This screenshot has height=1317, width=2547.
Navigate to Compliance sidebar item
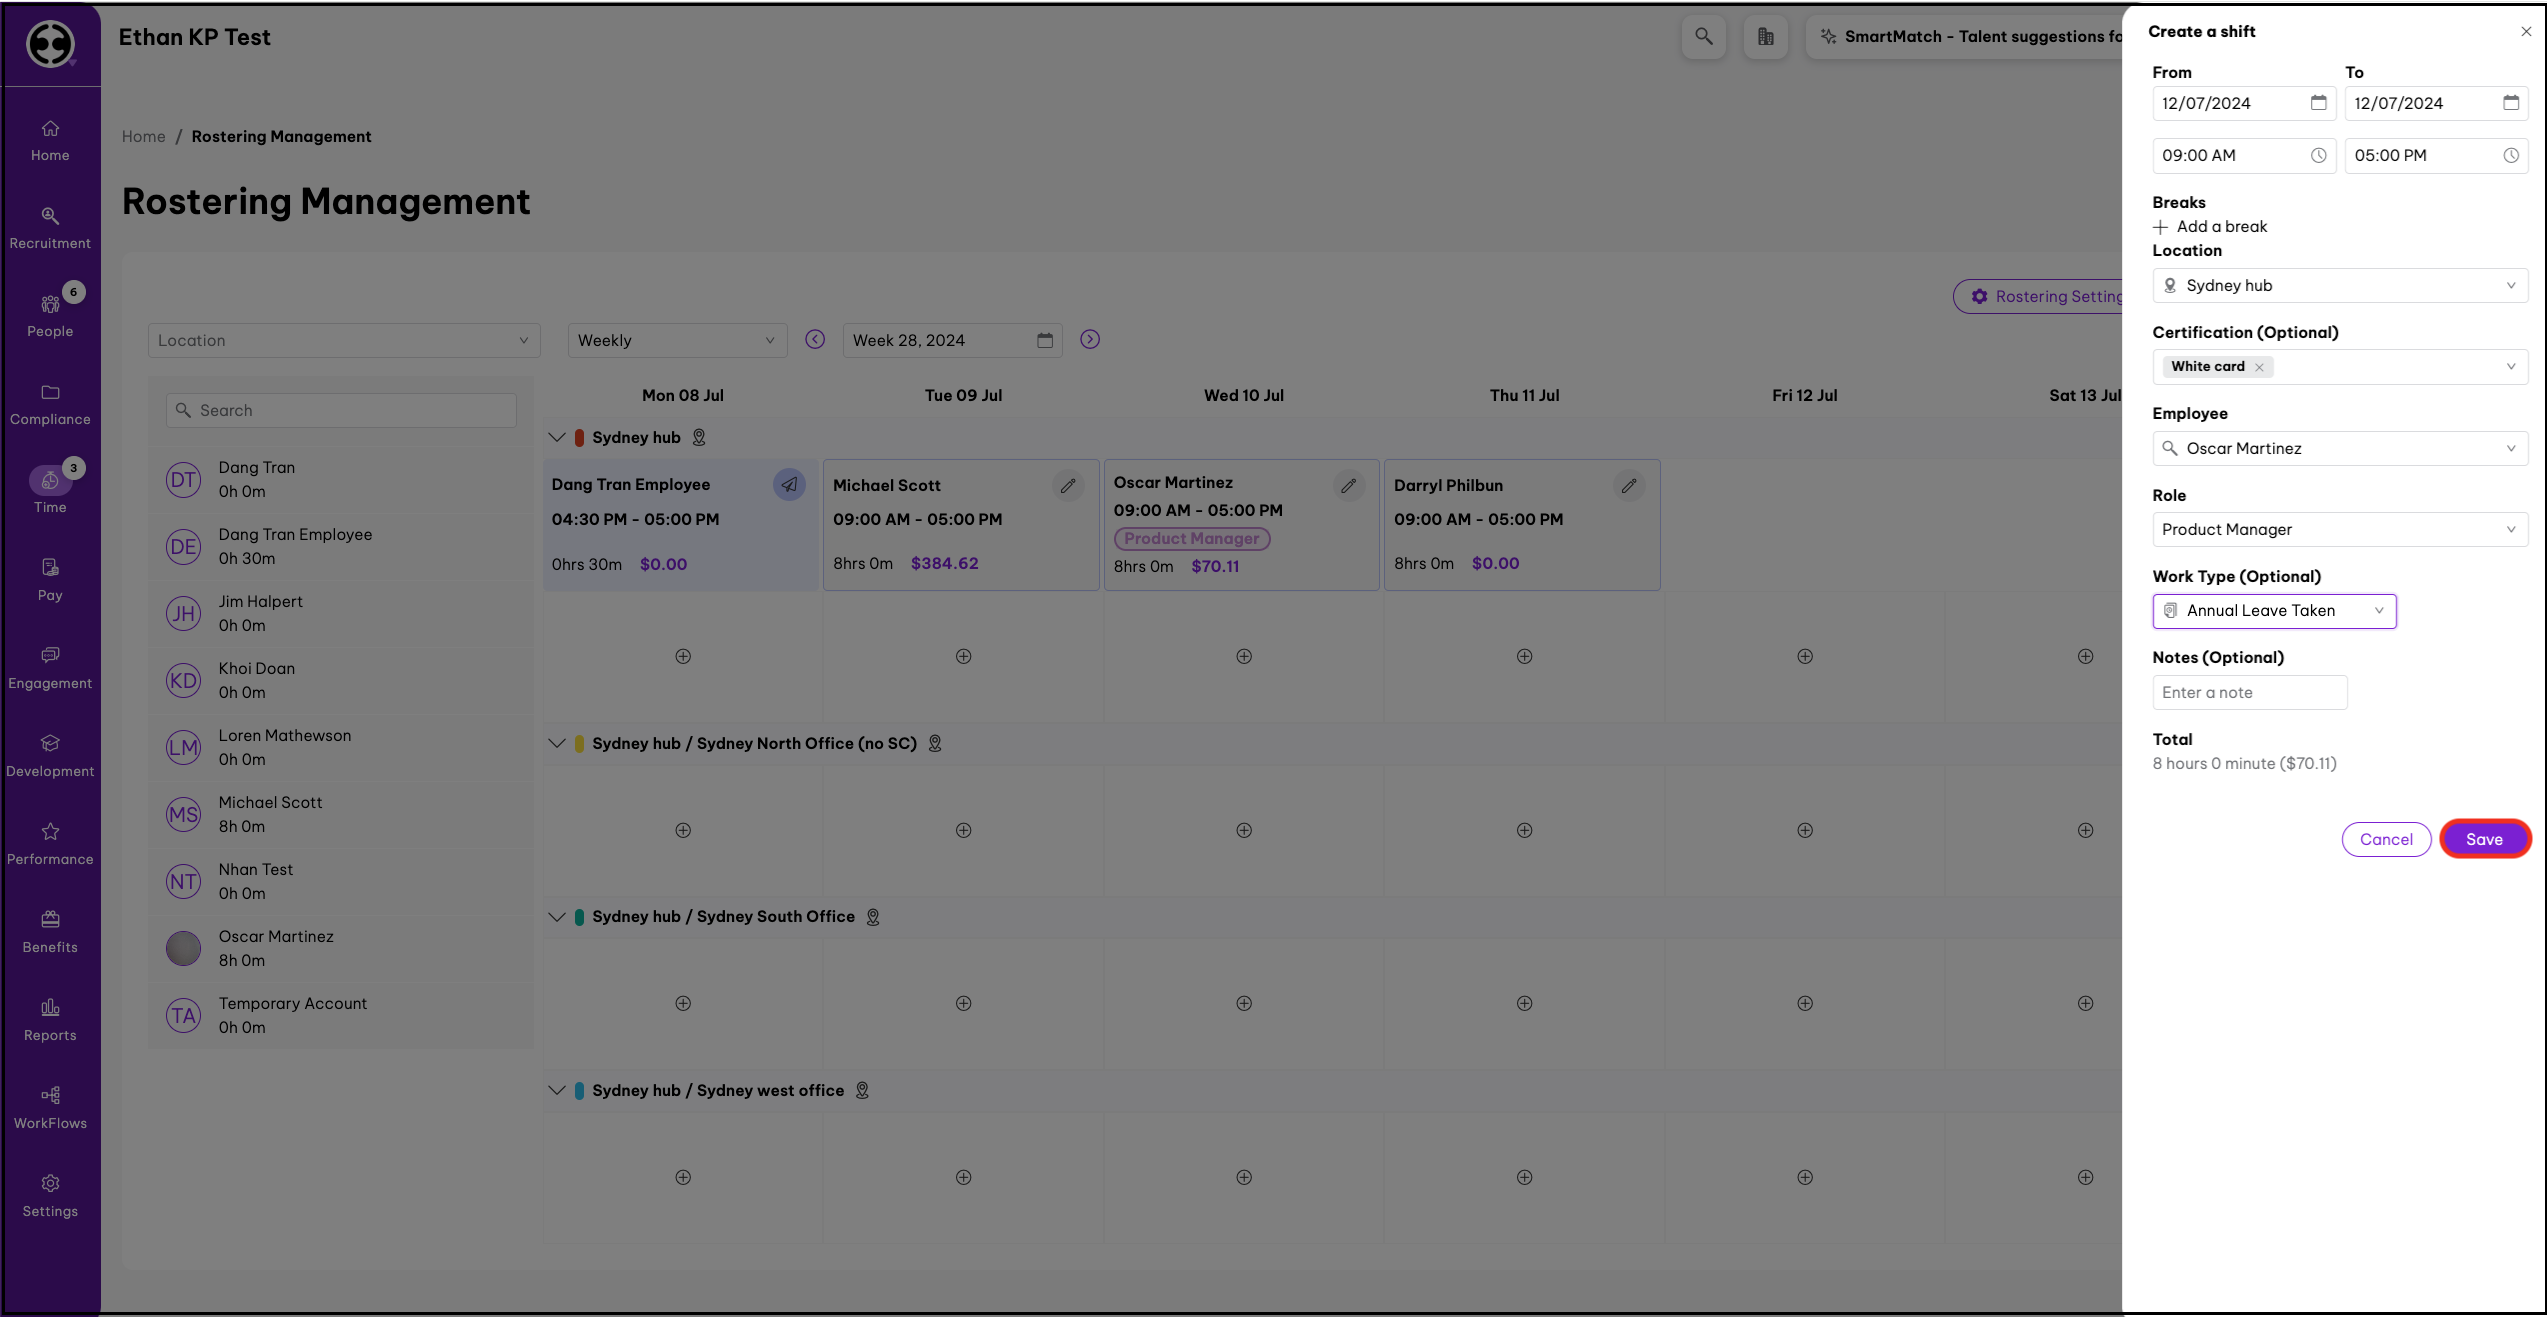pyautogui.click(x=50, y=404)
